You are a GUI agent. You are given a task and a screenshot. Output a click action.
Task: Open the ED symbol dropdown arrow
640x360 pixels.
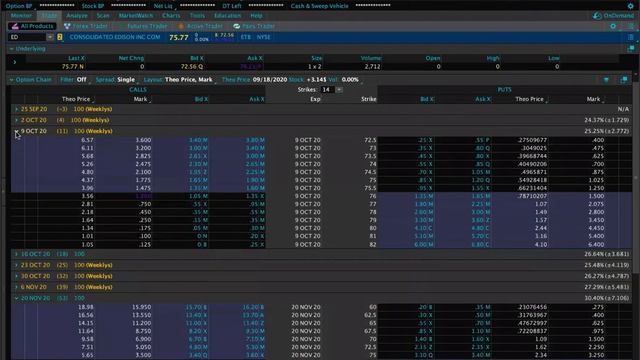pos(50,37)
